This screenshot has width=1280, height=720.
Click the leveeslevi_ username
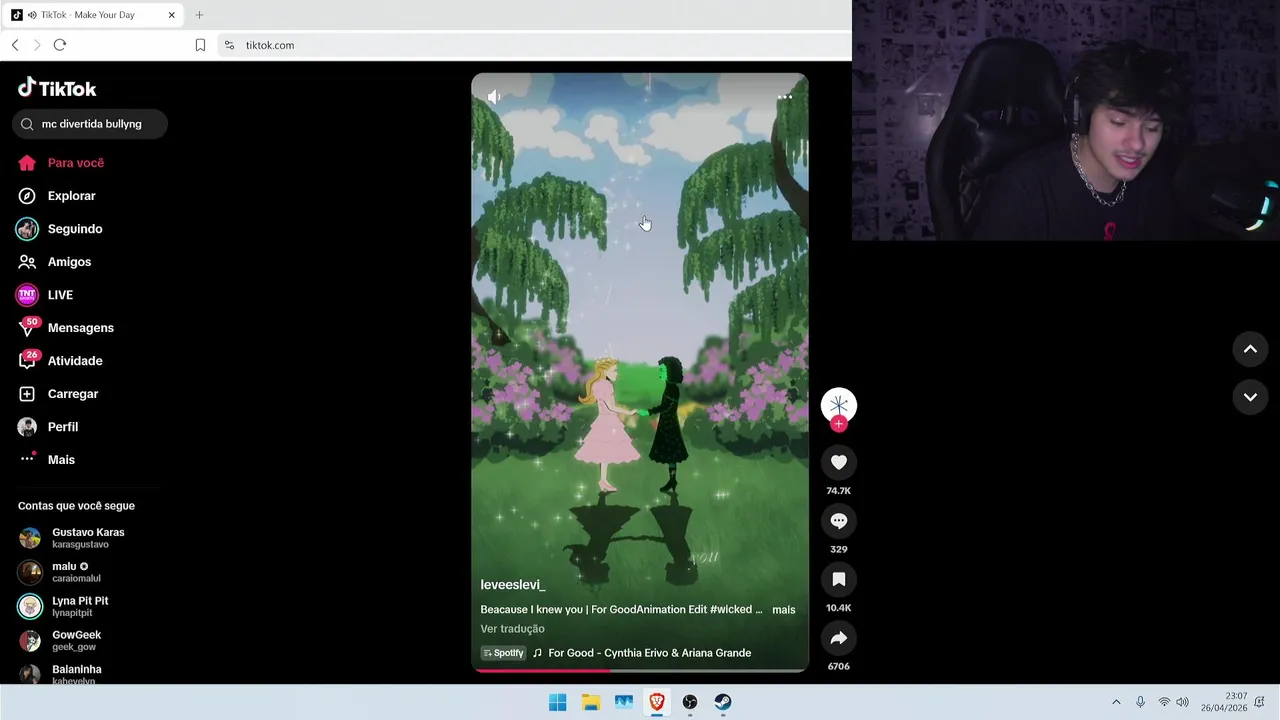[512, 585]
